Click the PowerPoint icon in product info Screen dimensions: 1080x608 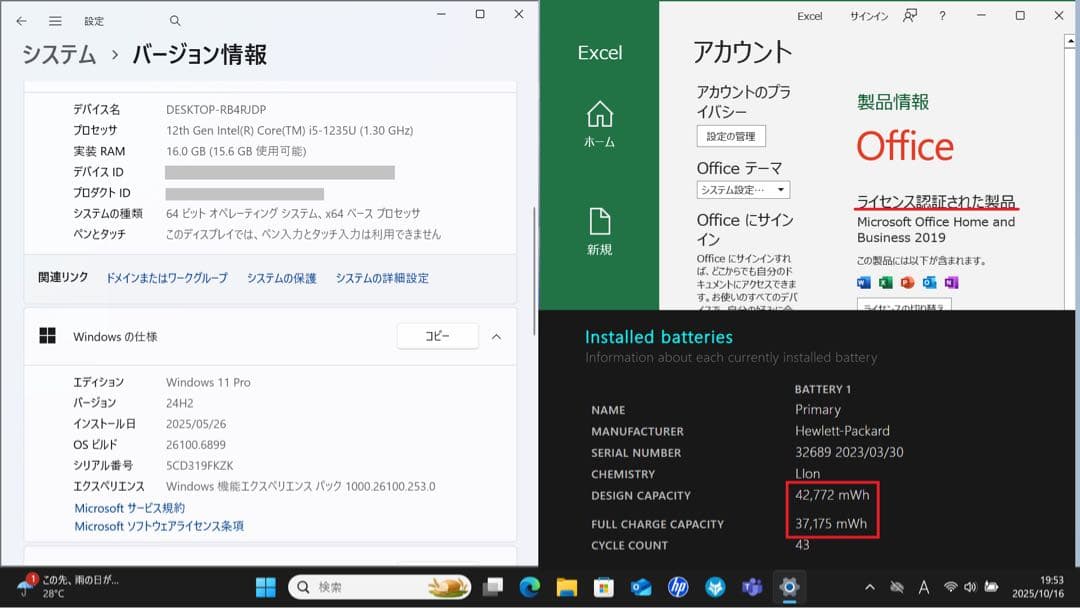click(x=909, y=283)
